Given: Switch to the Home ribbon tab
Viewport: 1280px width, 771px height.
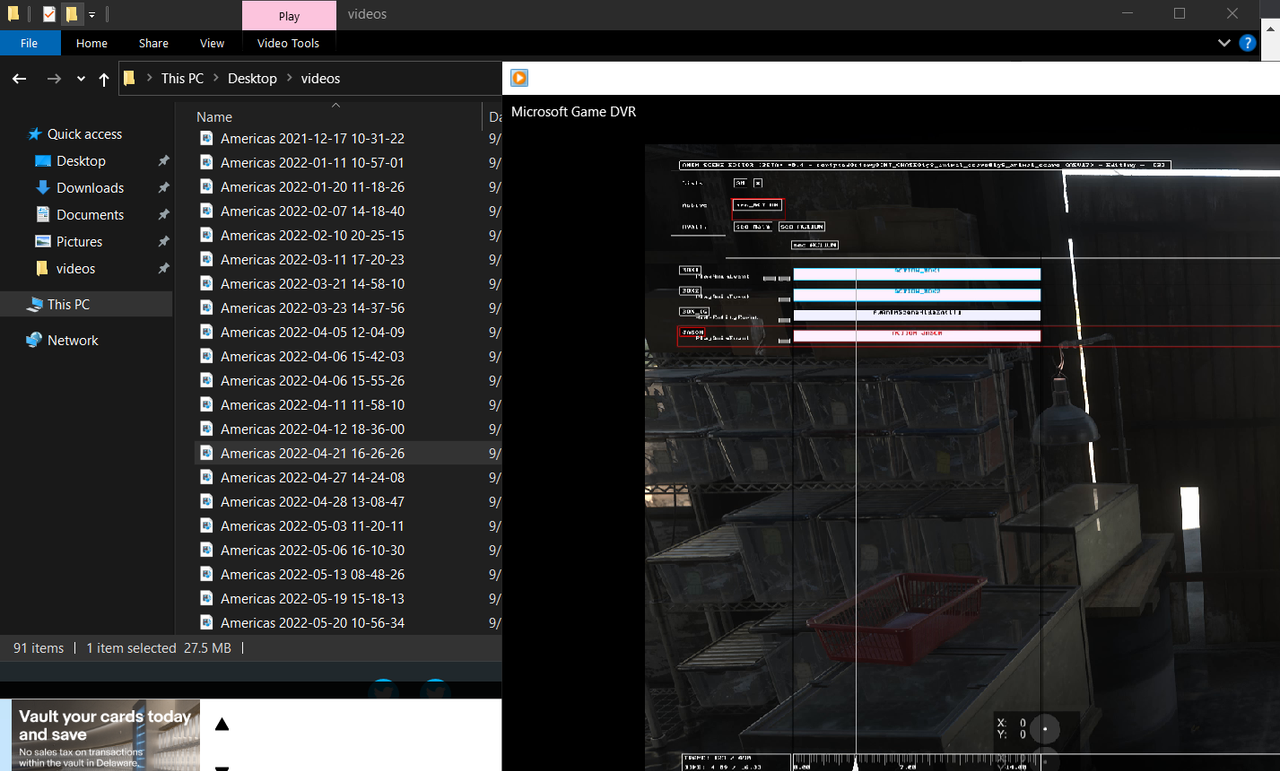Looking at the screenshot, I should [91, 43].
